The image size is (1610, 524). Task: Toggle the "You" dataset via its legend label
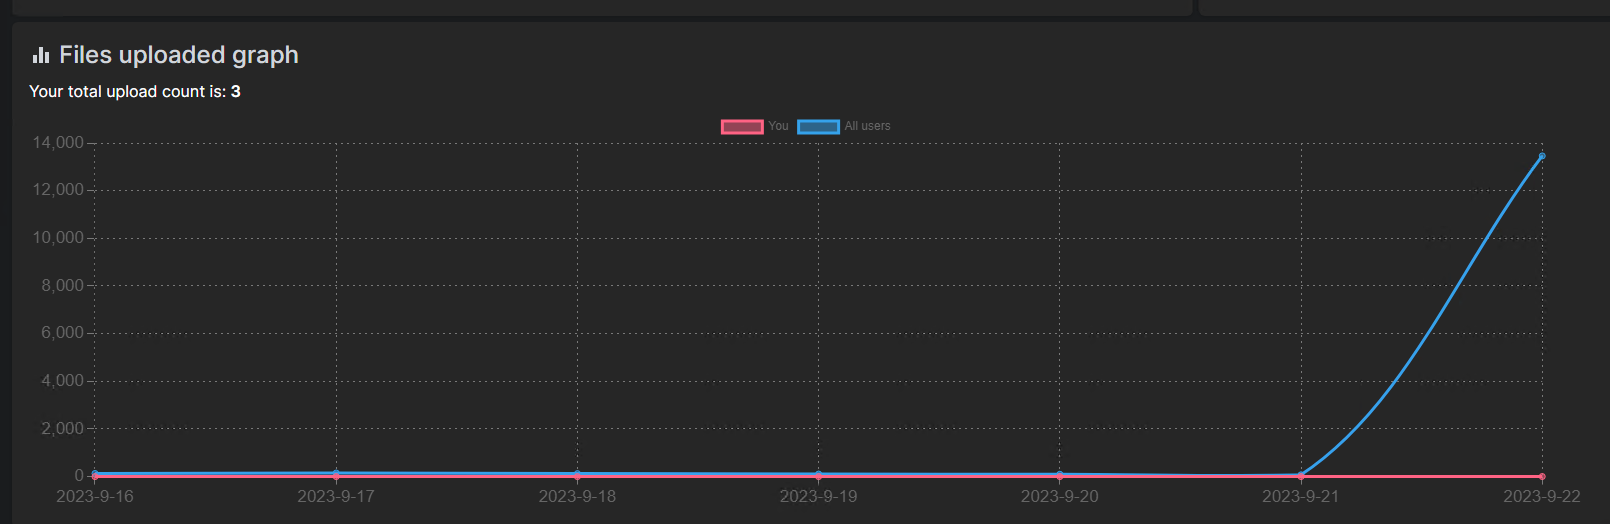pos(778,126)
